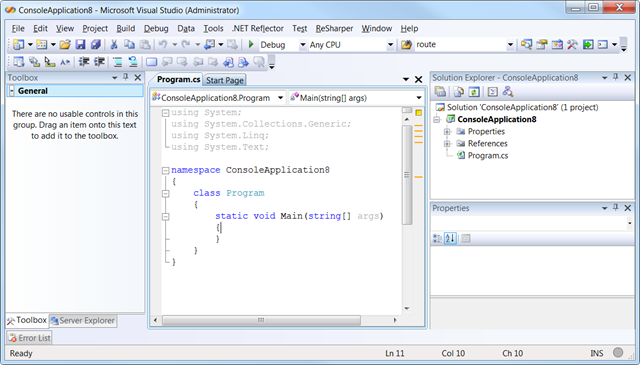Click the Add New Item toolbar icon
The height and width of the screenshot is (365, 640).
(x=42, y=45)
